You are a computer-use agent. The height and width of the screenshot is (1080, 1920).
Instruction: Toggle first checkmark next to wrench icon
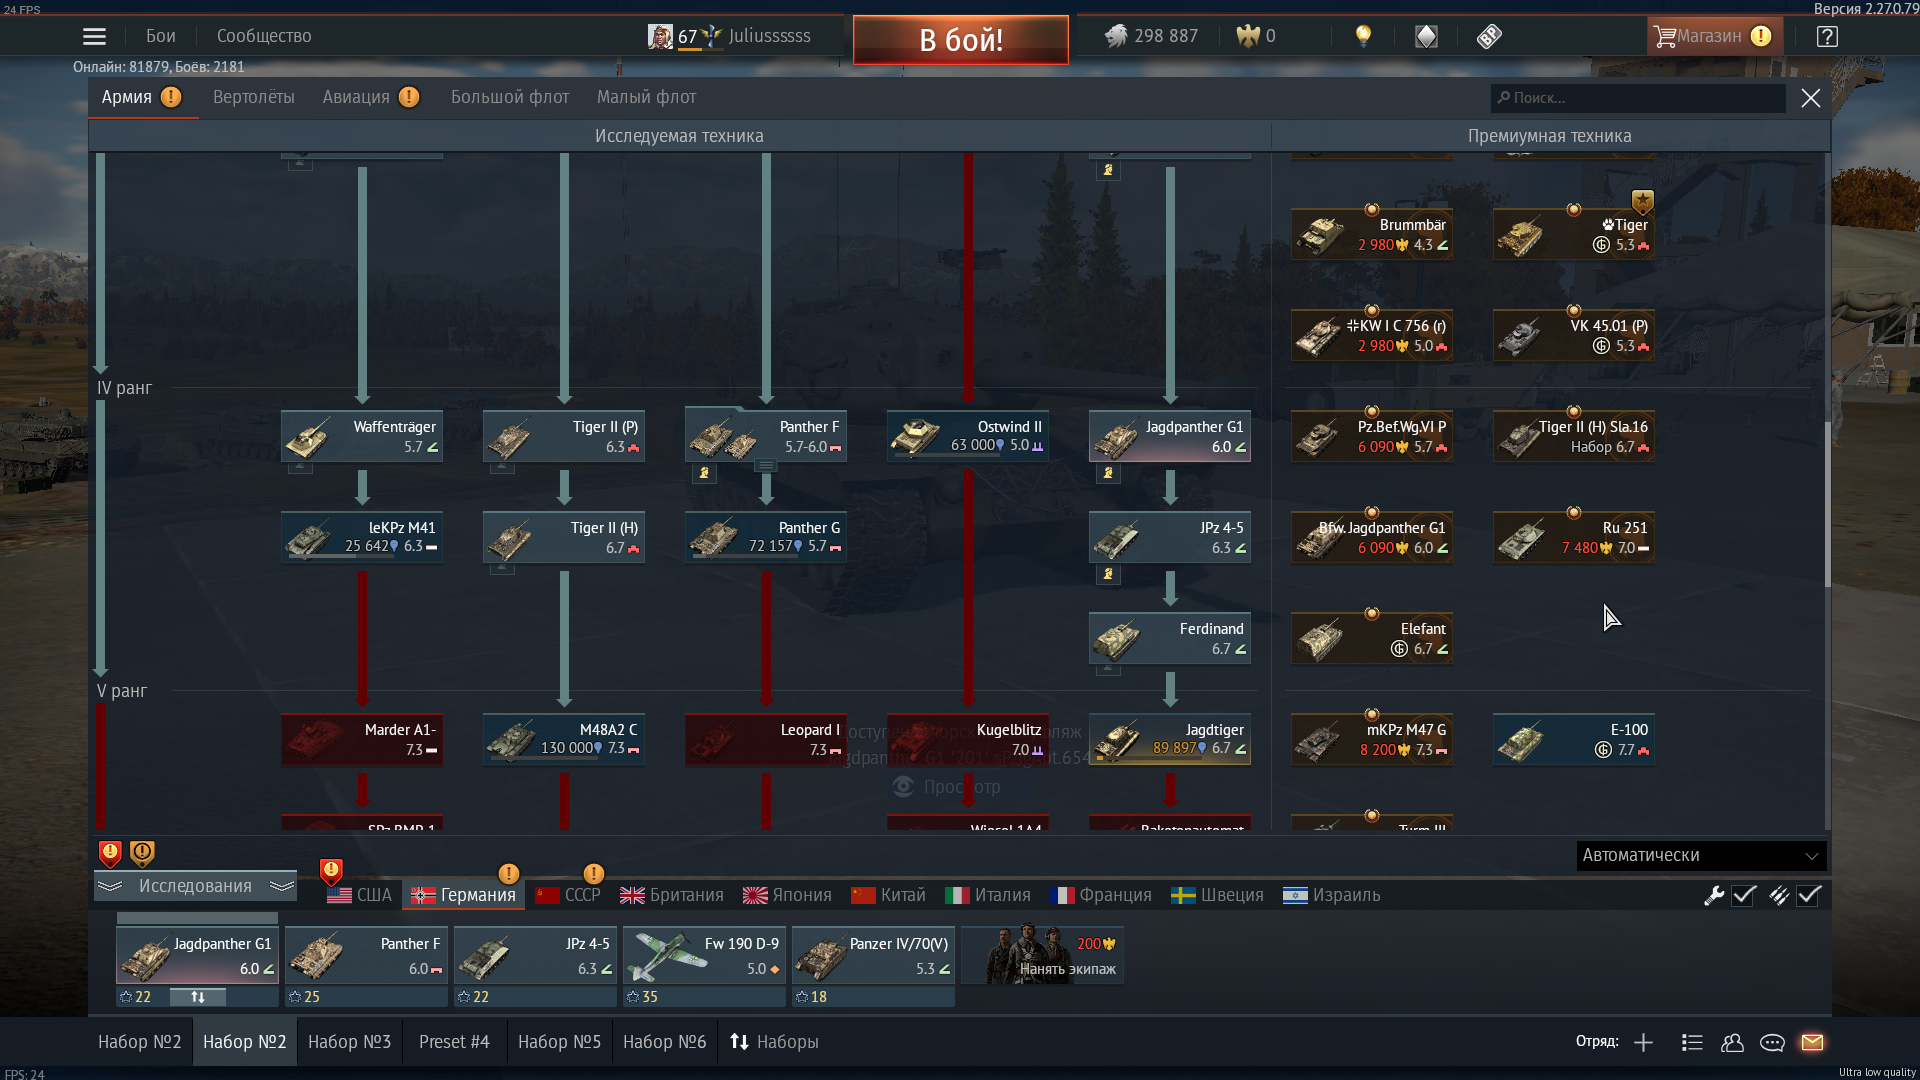point(1744,896)
